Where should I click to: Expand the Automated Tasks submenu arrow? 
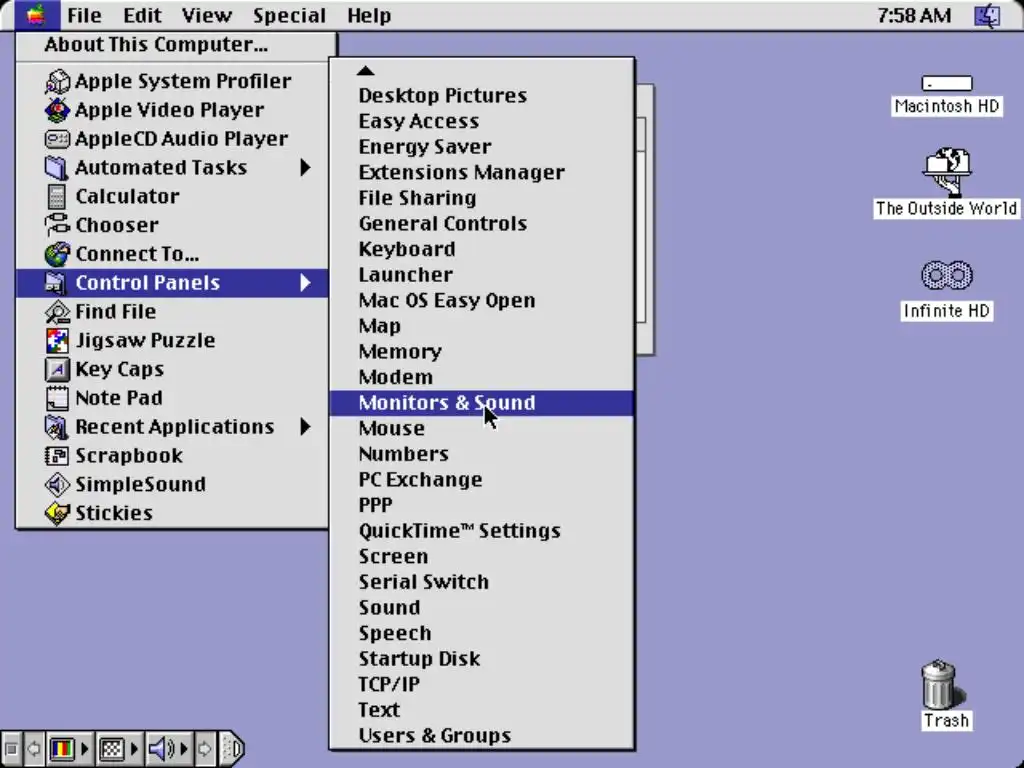point(305,168)
